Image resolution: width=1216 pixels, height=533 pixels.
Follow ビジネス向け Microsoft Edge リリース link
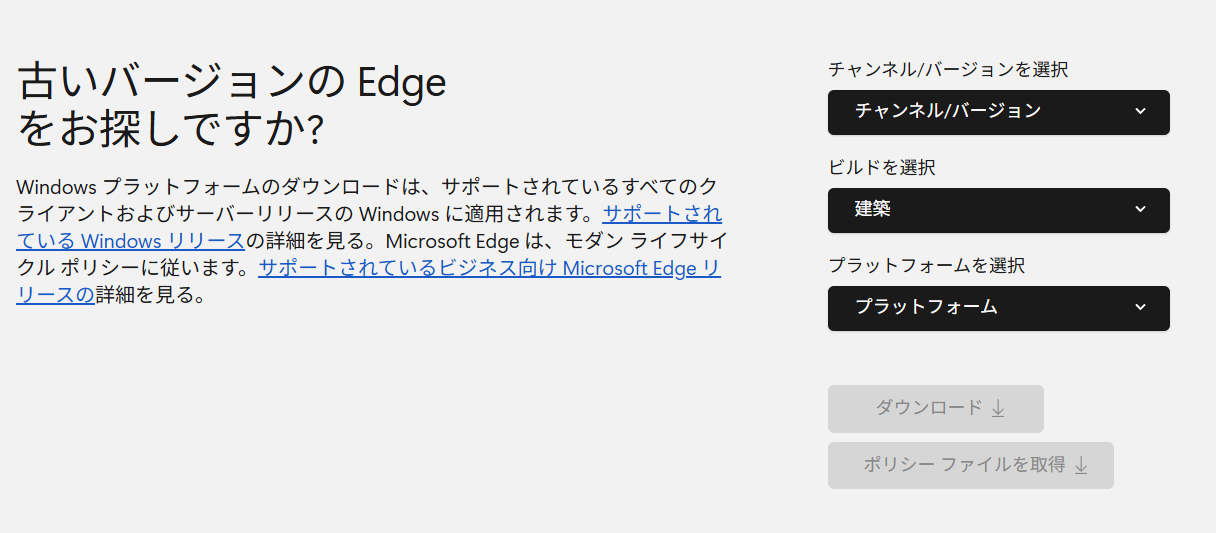click(x=489, y=268)
